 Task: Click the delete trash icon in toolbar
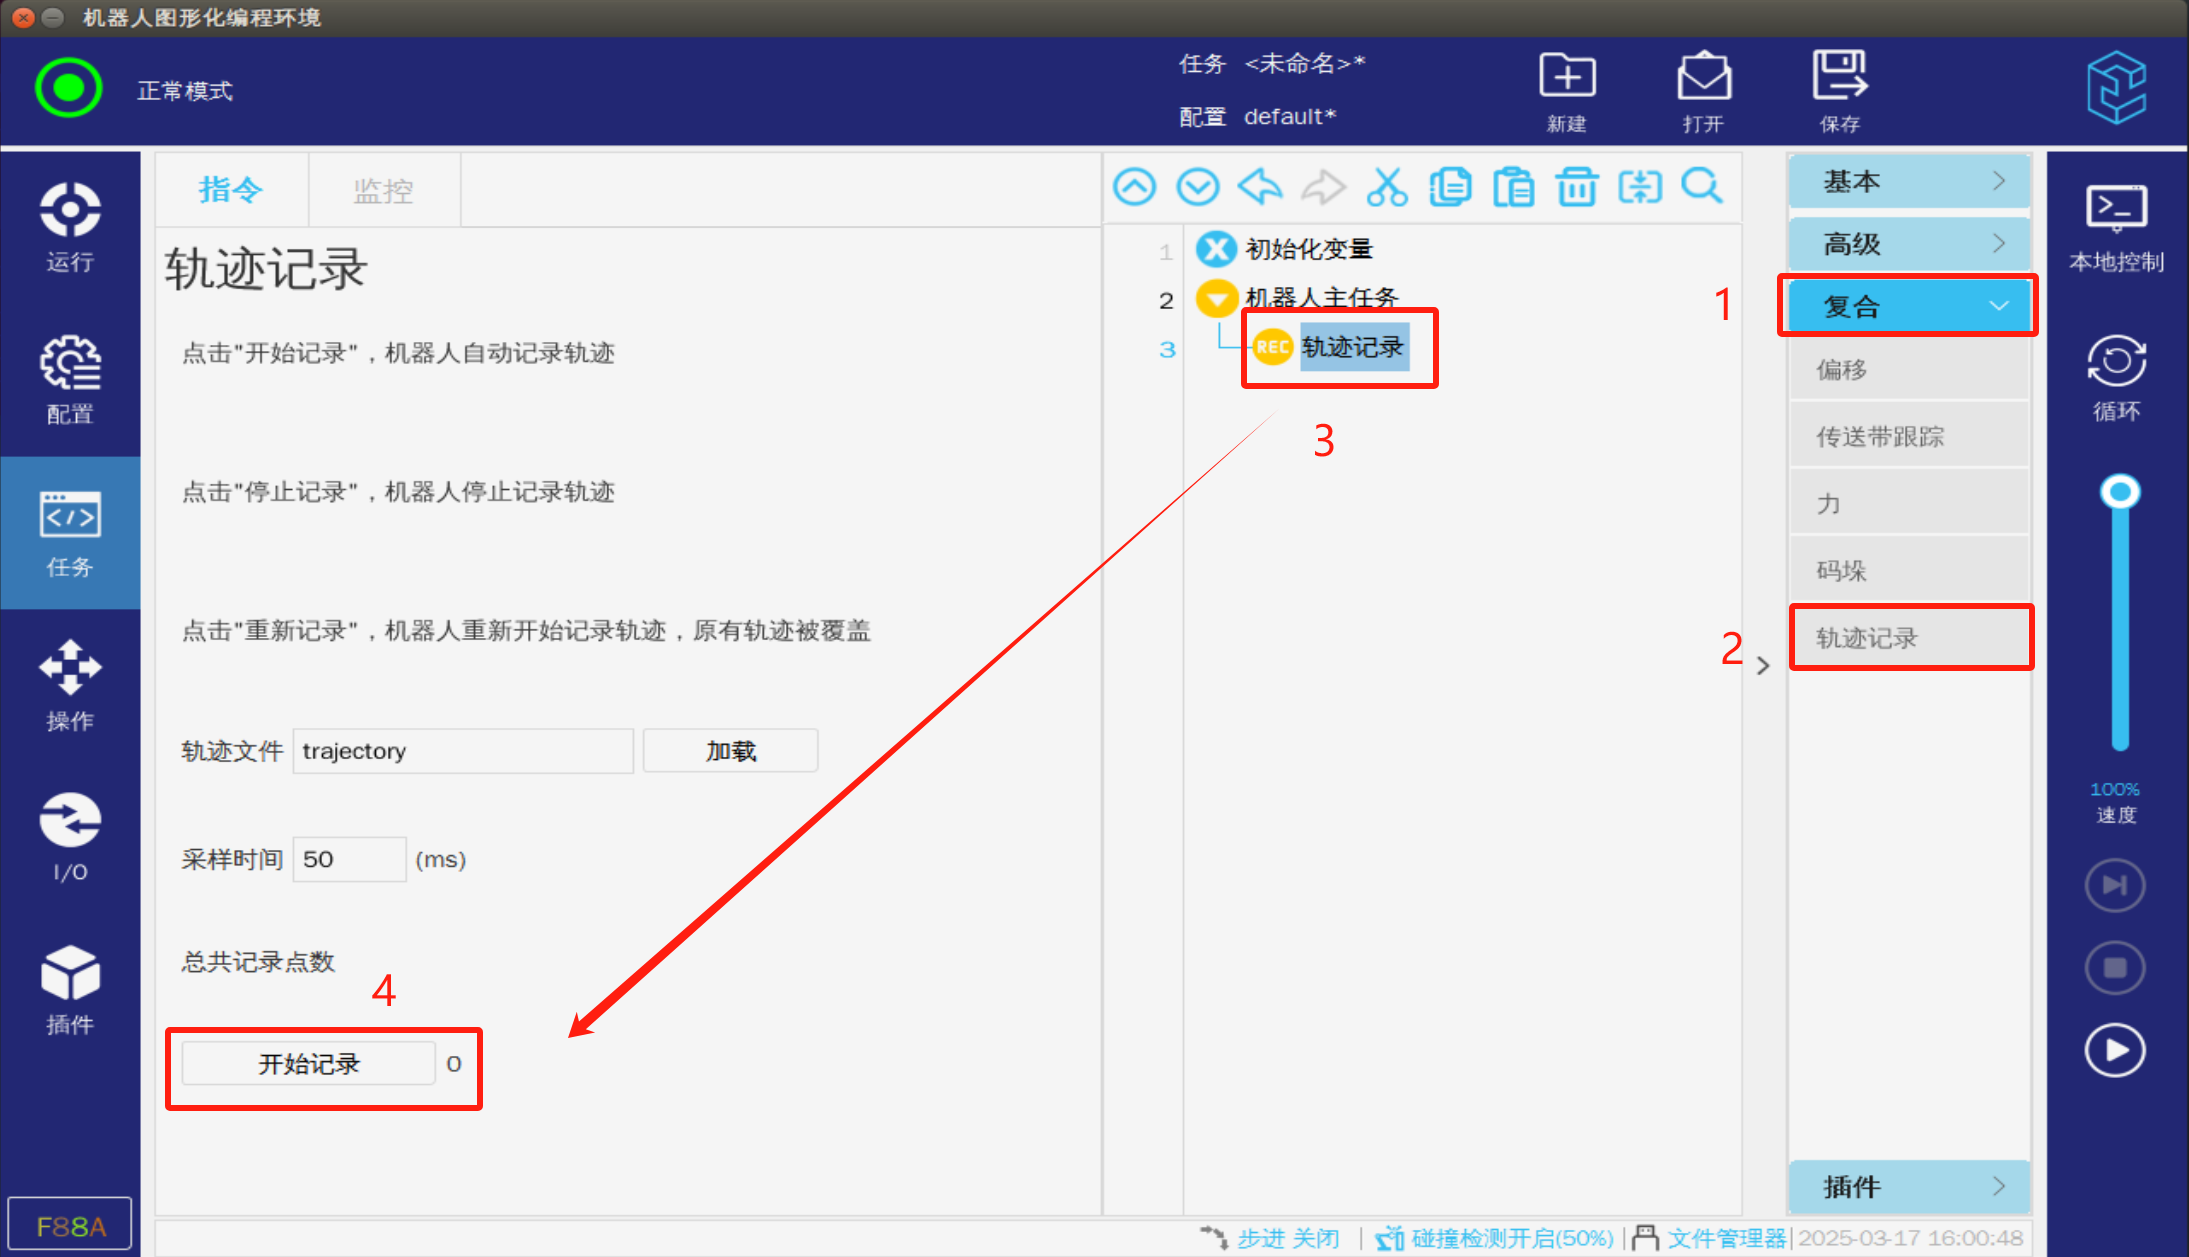click(x=1576, y=187)
